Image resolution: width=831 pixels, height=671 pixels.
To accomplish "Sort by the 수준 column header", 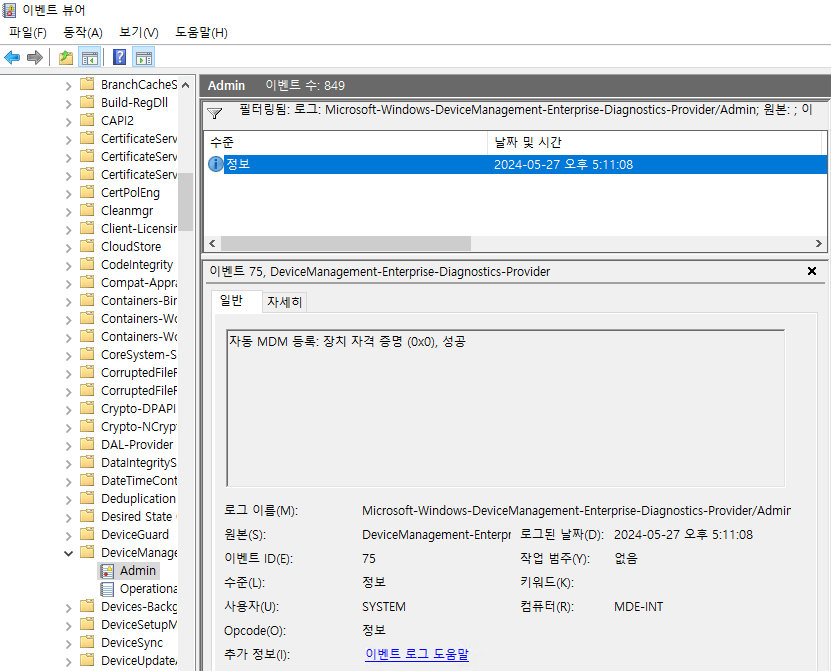I will tap(346, 142).
